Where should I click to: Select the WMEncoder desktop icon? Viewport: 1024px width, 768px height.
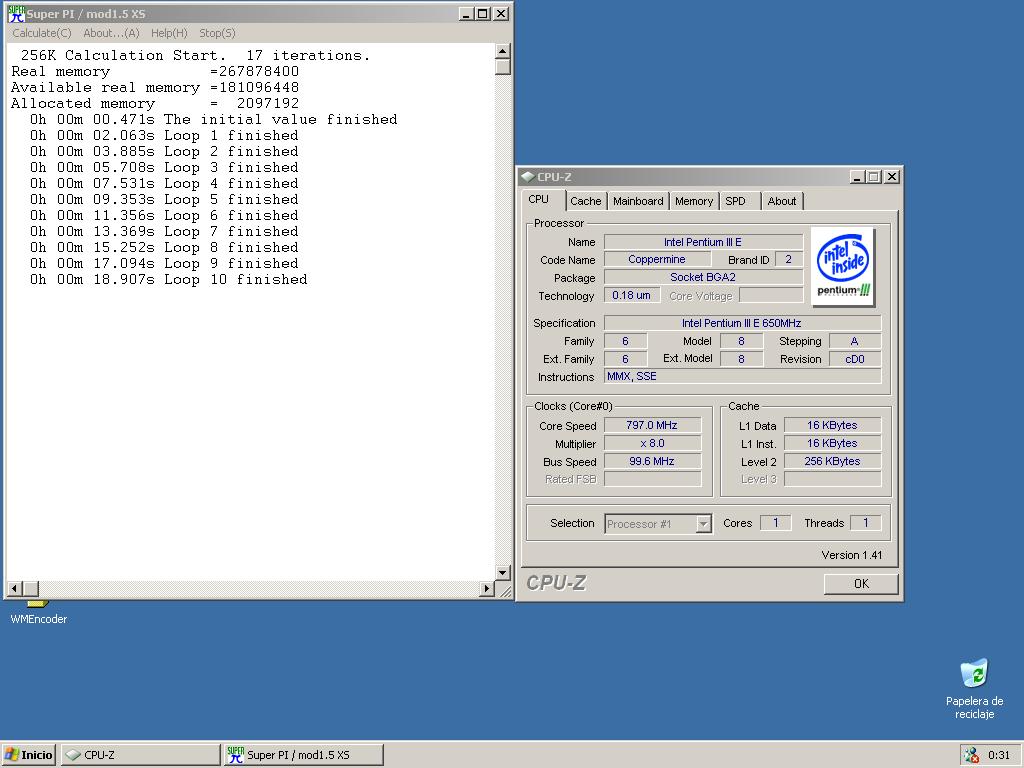click(39, 614)
